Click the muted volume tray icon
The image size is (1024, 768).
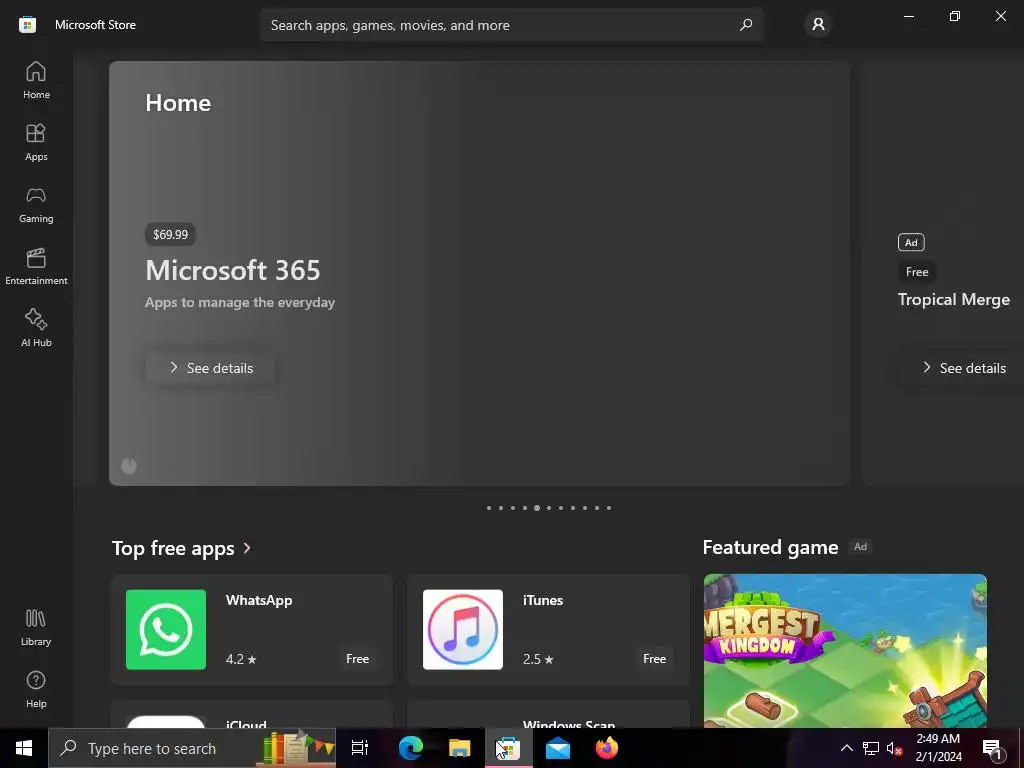(x=894, y=748)
